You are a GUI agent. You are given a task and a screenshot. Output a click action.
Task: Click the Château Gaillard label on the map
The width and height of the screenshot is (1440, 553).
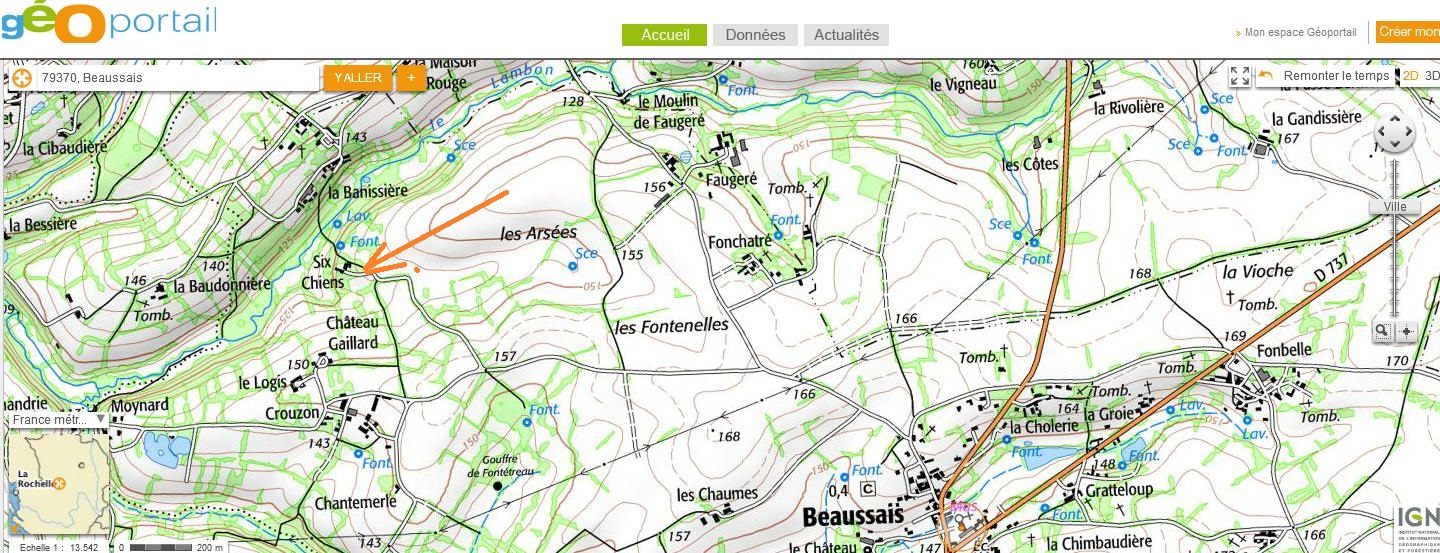click(x=353, y=333)
